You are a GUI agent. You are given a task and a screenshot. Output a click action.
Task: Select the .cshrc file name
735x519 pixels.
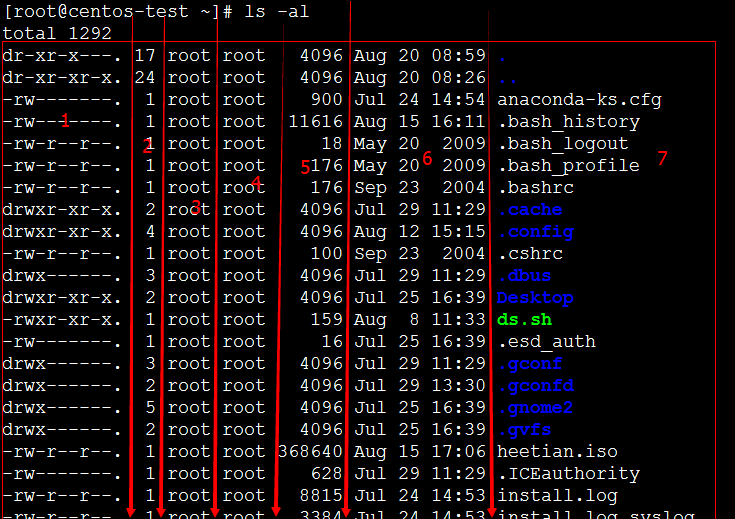(530, 254)
